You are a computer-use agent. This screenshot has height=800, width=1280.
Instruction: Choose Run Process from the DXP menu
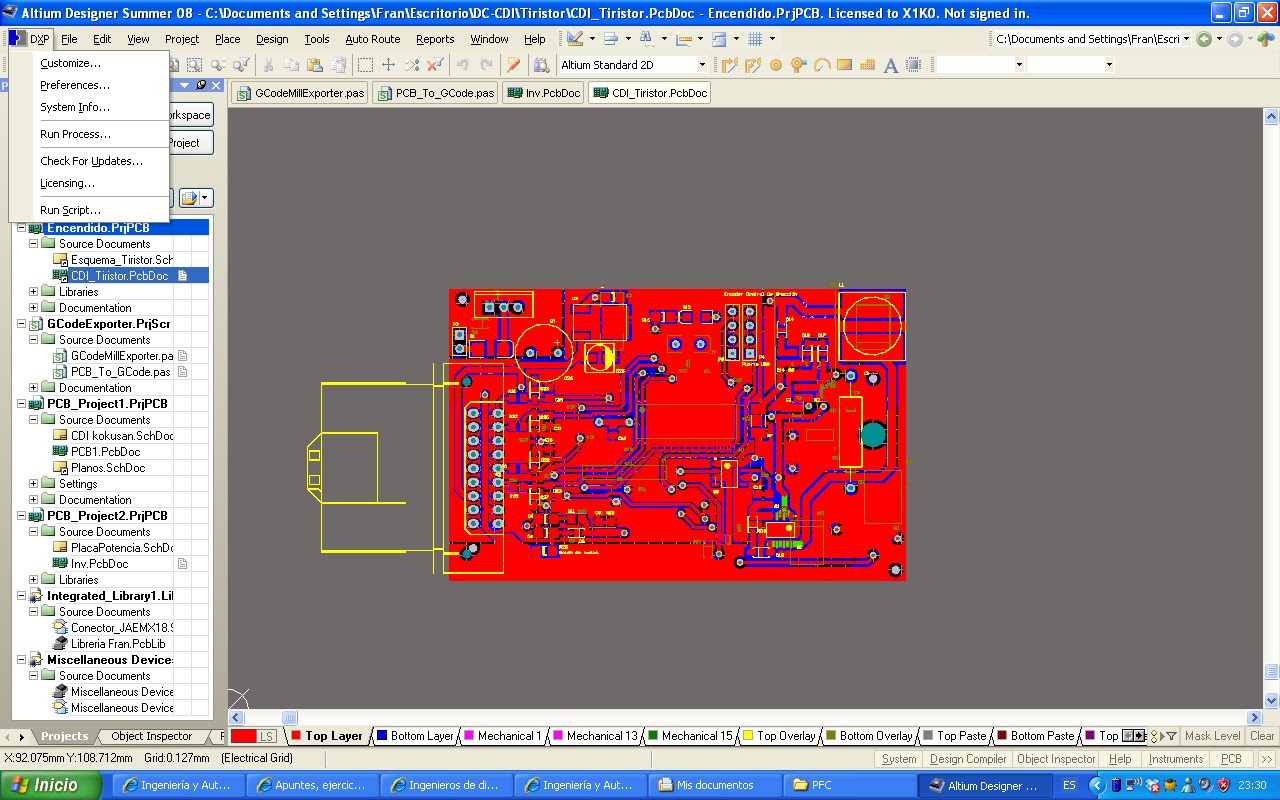coord(75,133)
